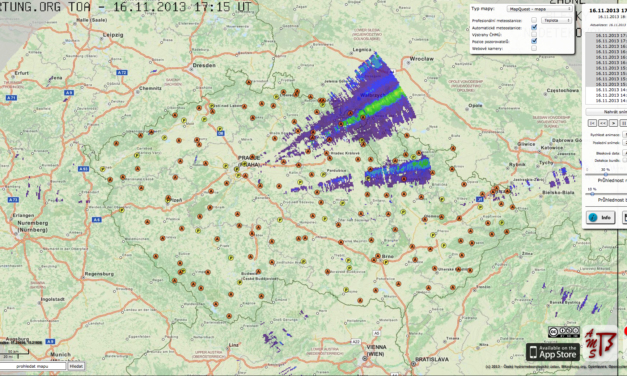The height and width of the screenshot is (376, 627).
Task: Uncheck Automatické meteostanice checkbox
Action: (534, 27)
